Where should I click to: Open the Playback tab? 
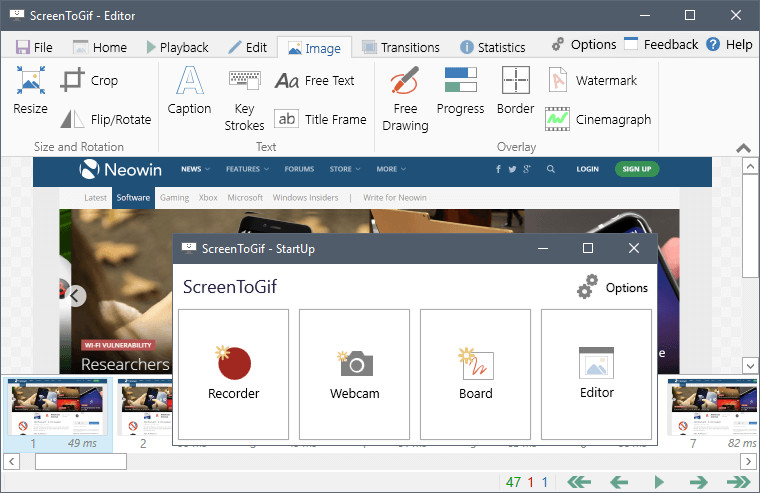coord(177,48)
